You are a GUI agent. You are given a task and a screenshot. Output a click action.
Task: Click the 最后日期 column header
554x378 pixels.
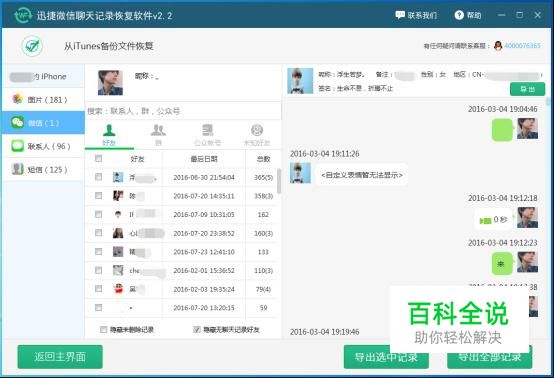tap(204, 159)
